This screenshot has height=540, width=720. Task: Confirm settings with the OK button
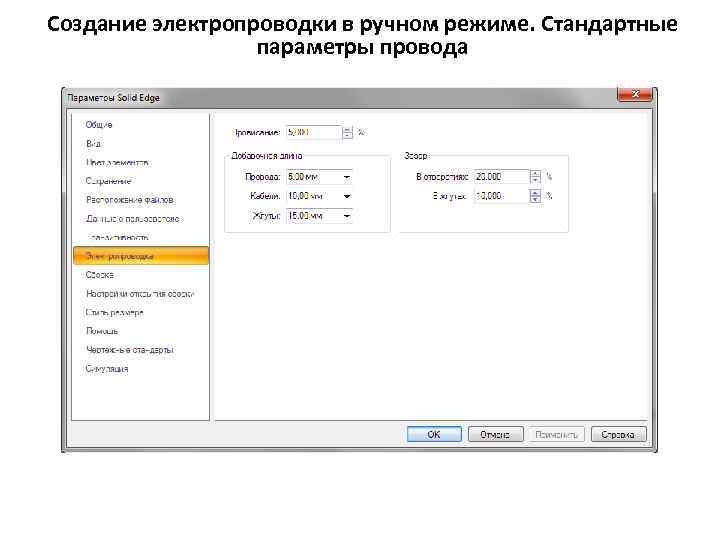[x=434, y=434]
